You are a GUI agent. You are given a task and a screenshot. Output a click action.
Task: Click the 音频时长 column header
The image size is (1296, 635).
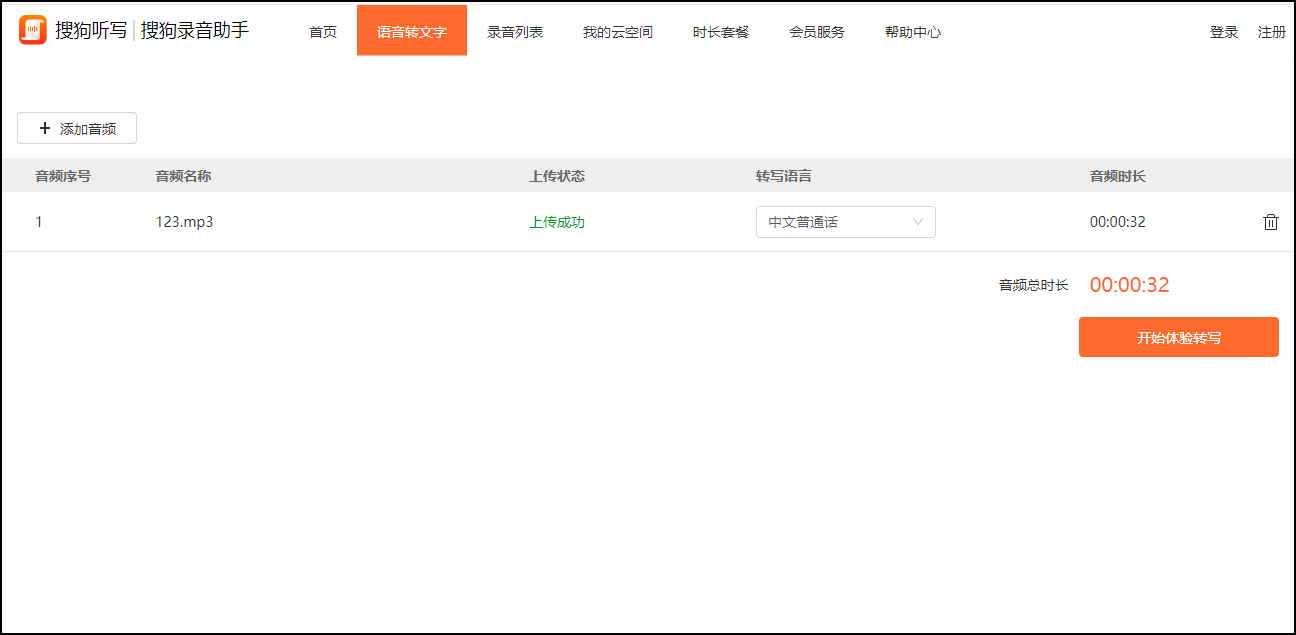coord(1118,176)
